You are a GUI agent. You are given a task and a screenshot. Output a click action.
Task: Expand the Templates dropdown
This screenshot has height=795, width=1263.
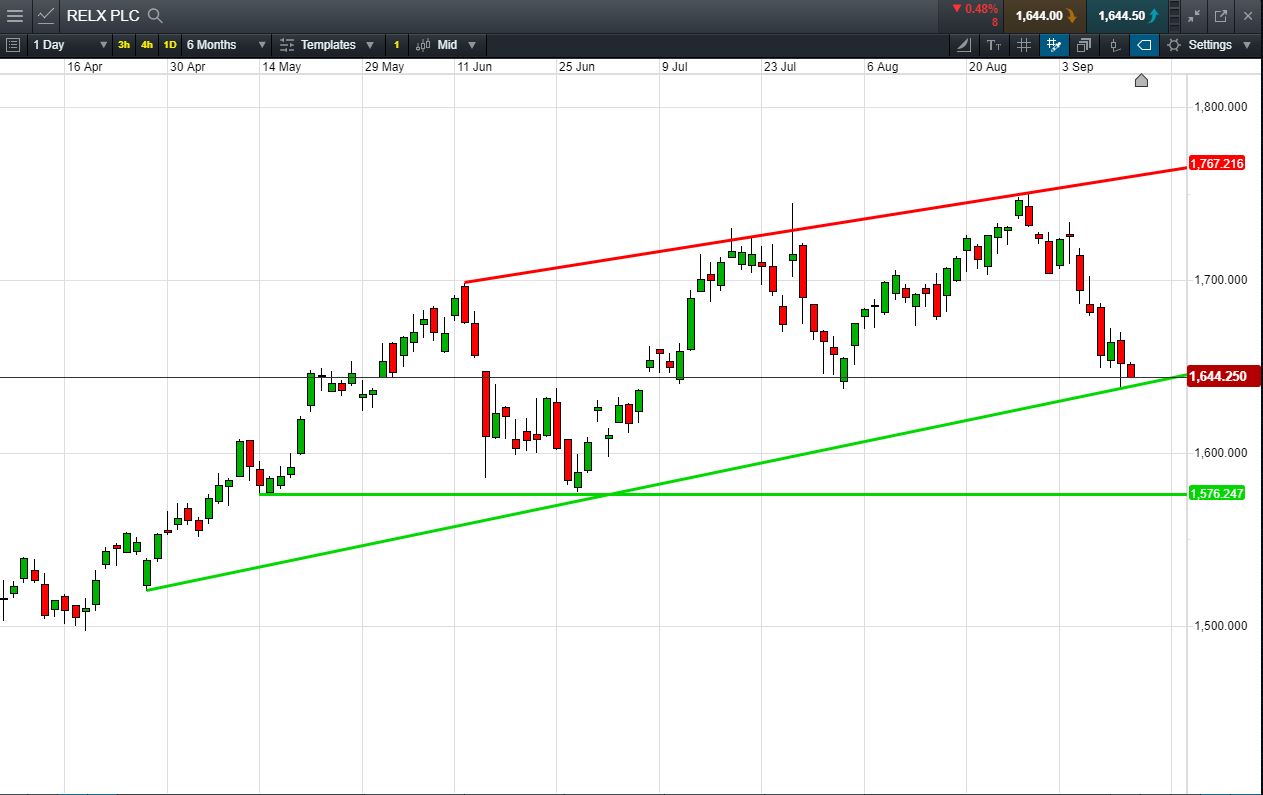(327, 45)
